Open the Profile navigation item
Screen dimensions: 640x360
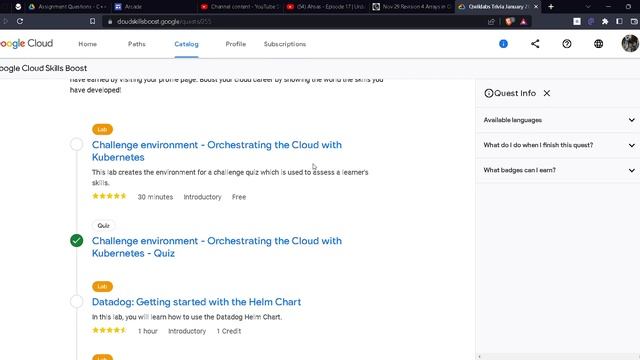(236, 44)
